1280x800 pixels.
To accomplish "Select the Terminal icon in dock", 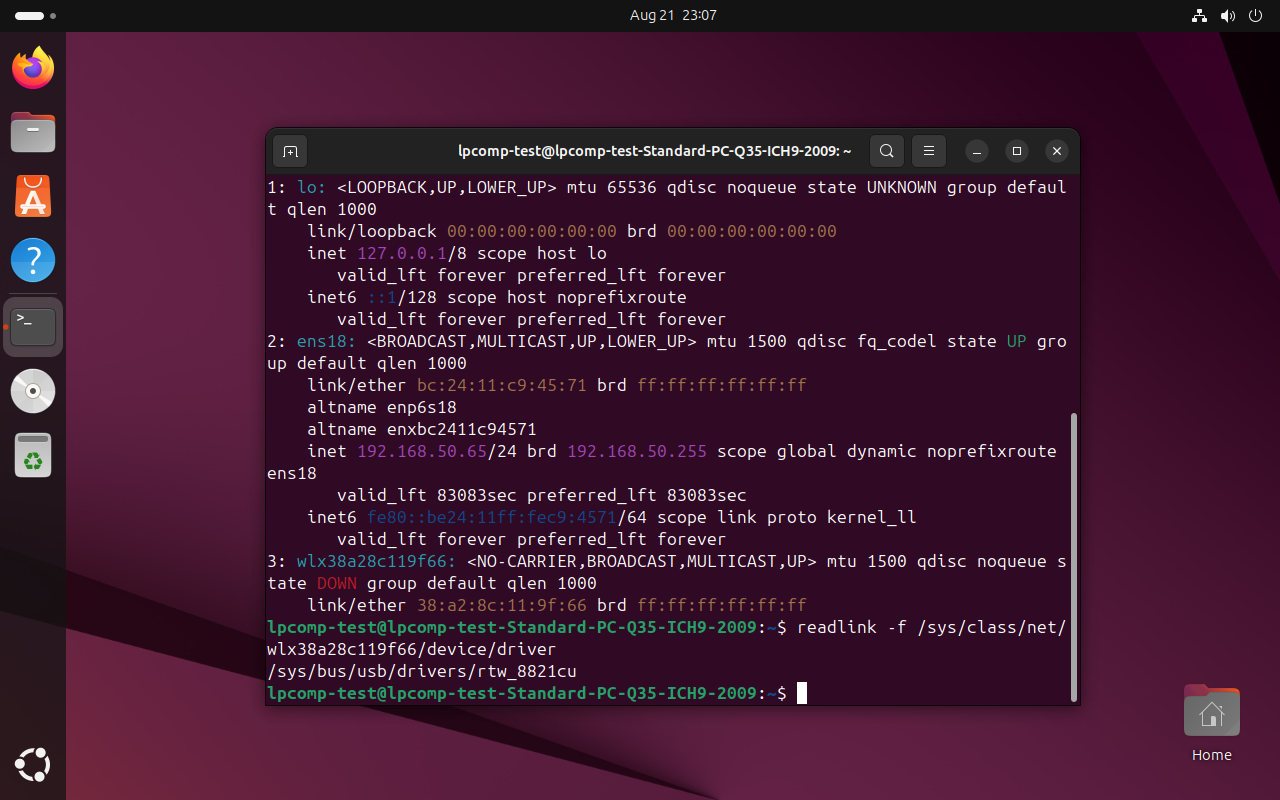I will 33,326.
